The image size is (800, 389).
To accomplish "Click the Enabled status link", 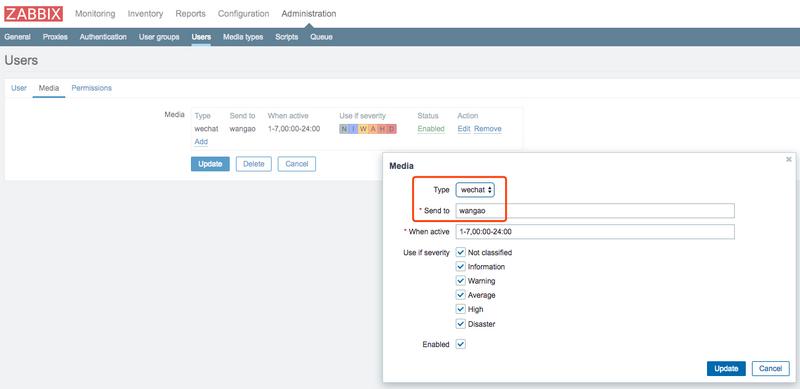I will pos(431,129).
